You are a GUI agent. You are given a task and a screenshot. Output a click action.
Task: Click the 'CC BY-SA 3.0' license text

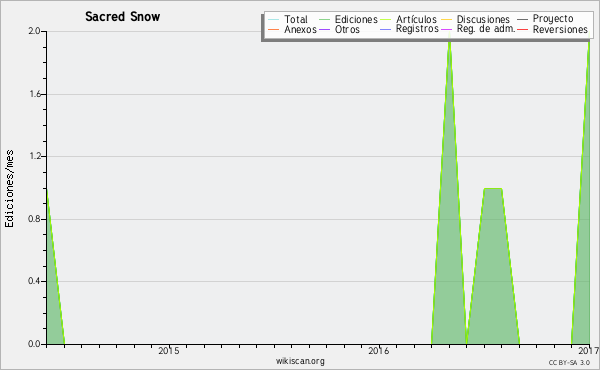(x=569, y=363)
